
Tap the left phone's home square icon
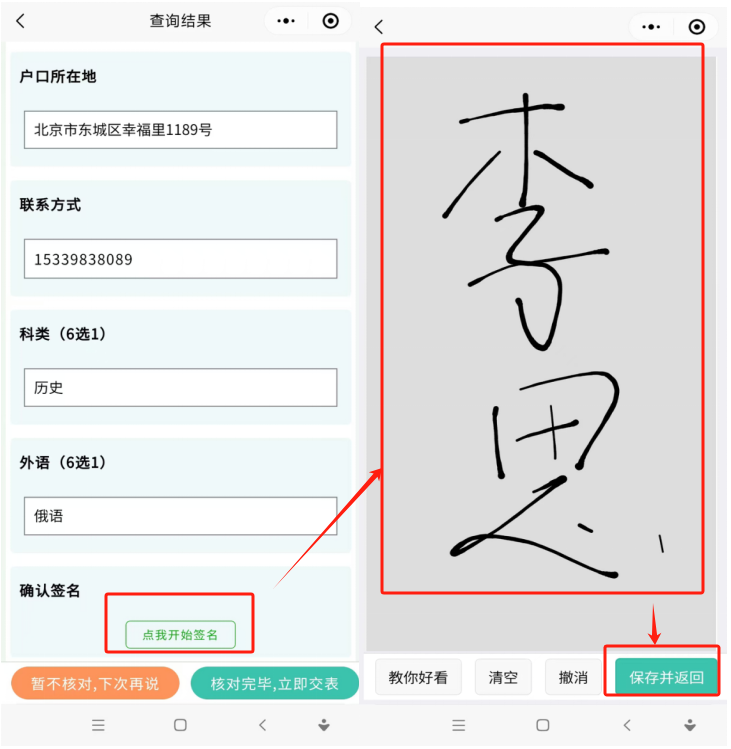point(180,725)
